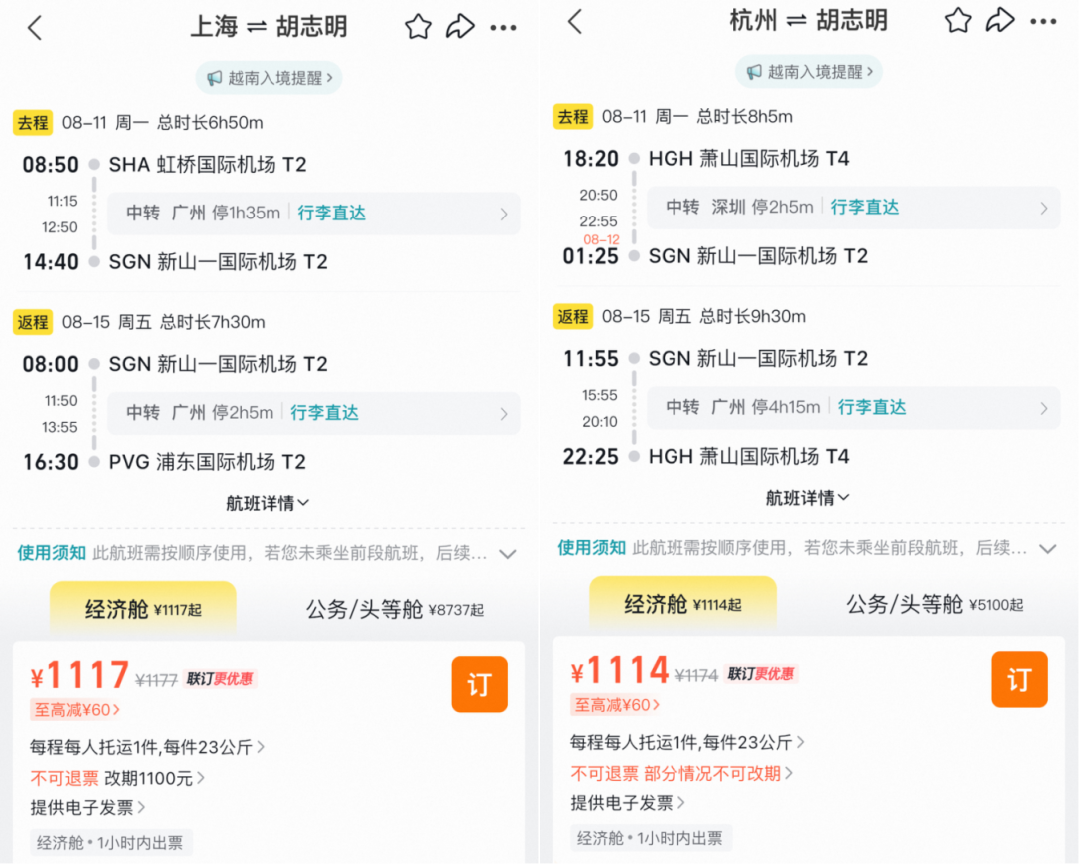Open the 至高减¥60 discount details

[x=78, y=707]
